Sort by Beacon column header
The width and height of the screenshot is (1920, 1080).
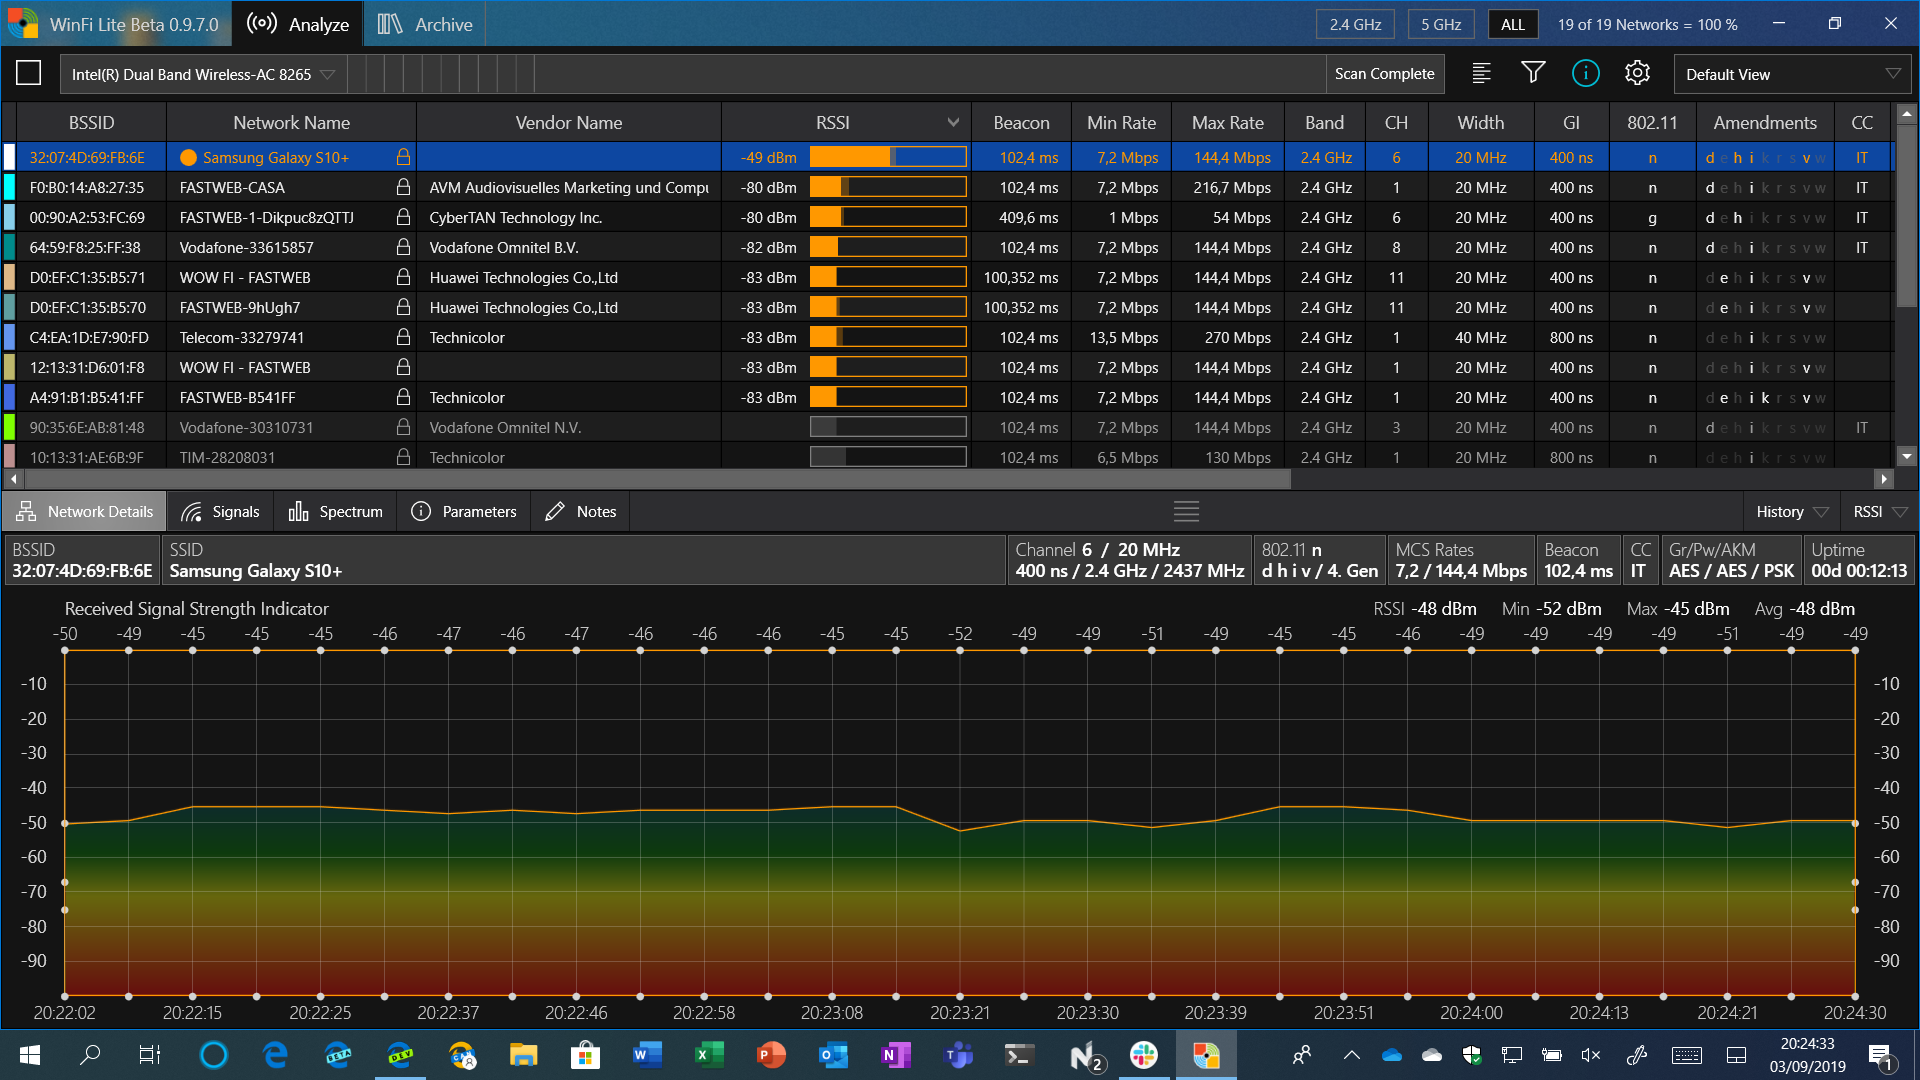click(x=1021, y=122)
